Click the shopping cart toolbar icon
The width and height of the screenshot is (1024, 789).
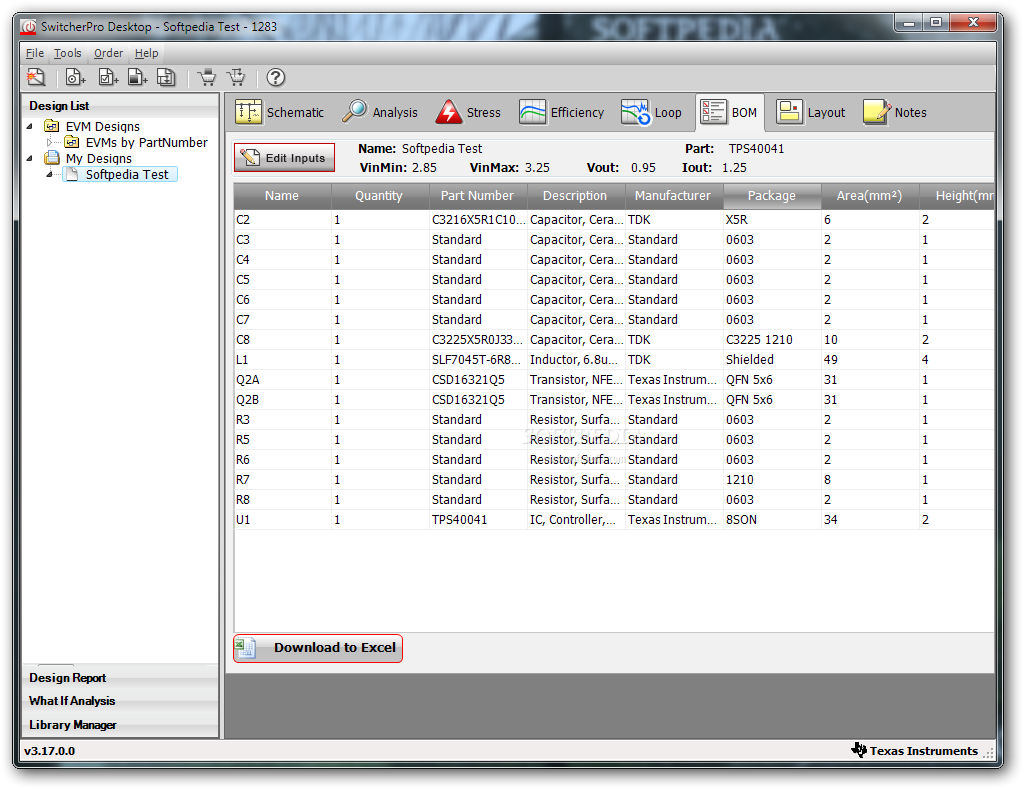pos(207,77)
